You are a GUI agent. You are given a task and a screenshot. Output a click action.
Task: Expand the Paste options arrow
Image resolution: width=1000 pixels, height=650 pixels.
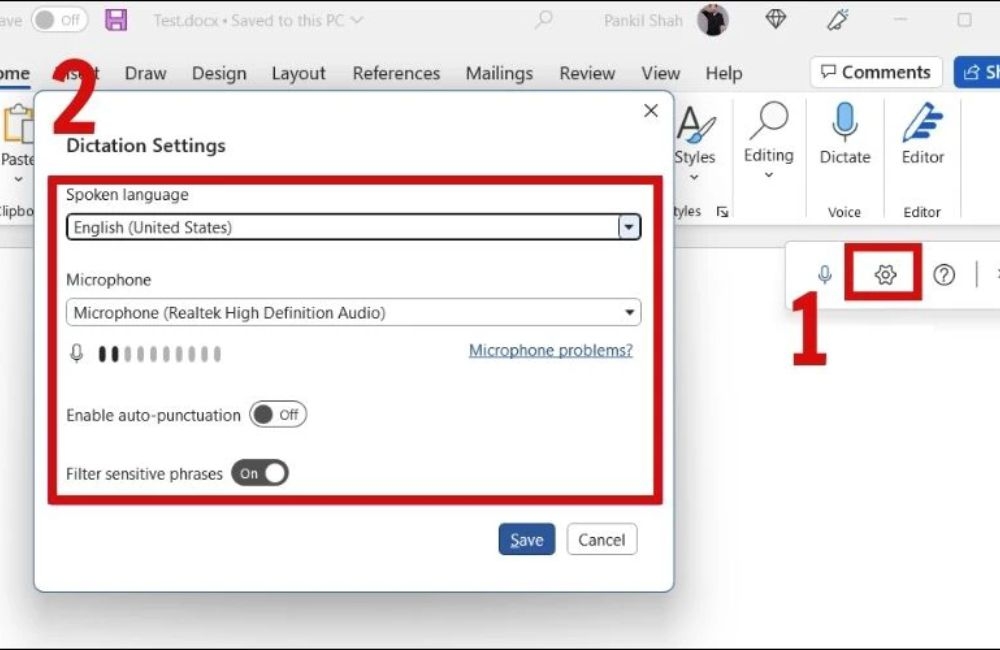pyautogui.click(x=18, y=179)
